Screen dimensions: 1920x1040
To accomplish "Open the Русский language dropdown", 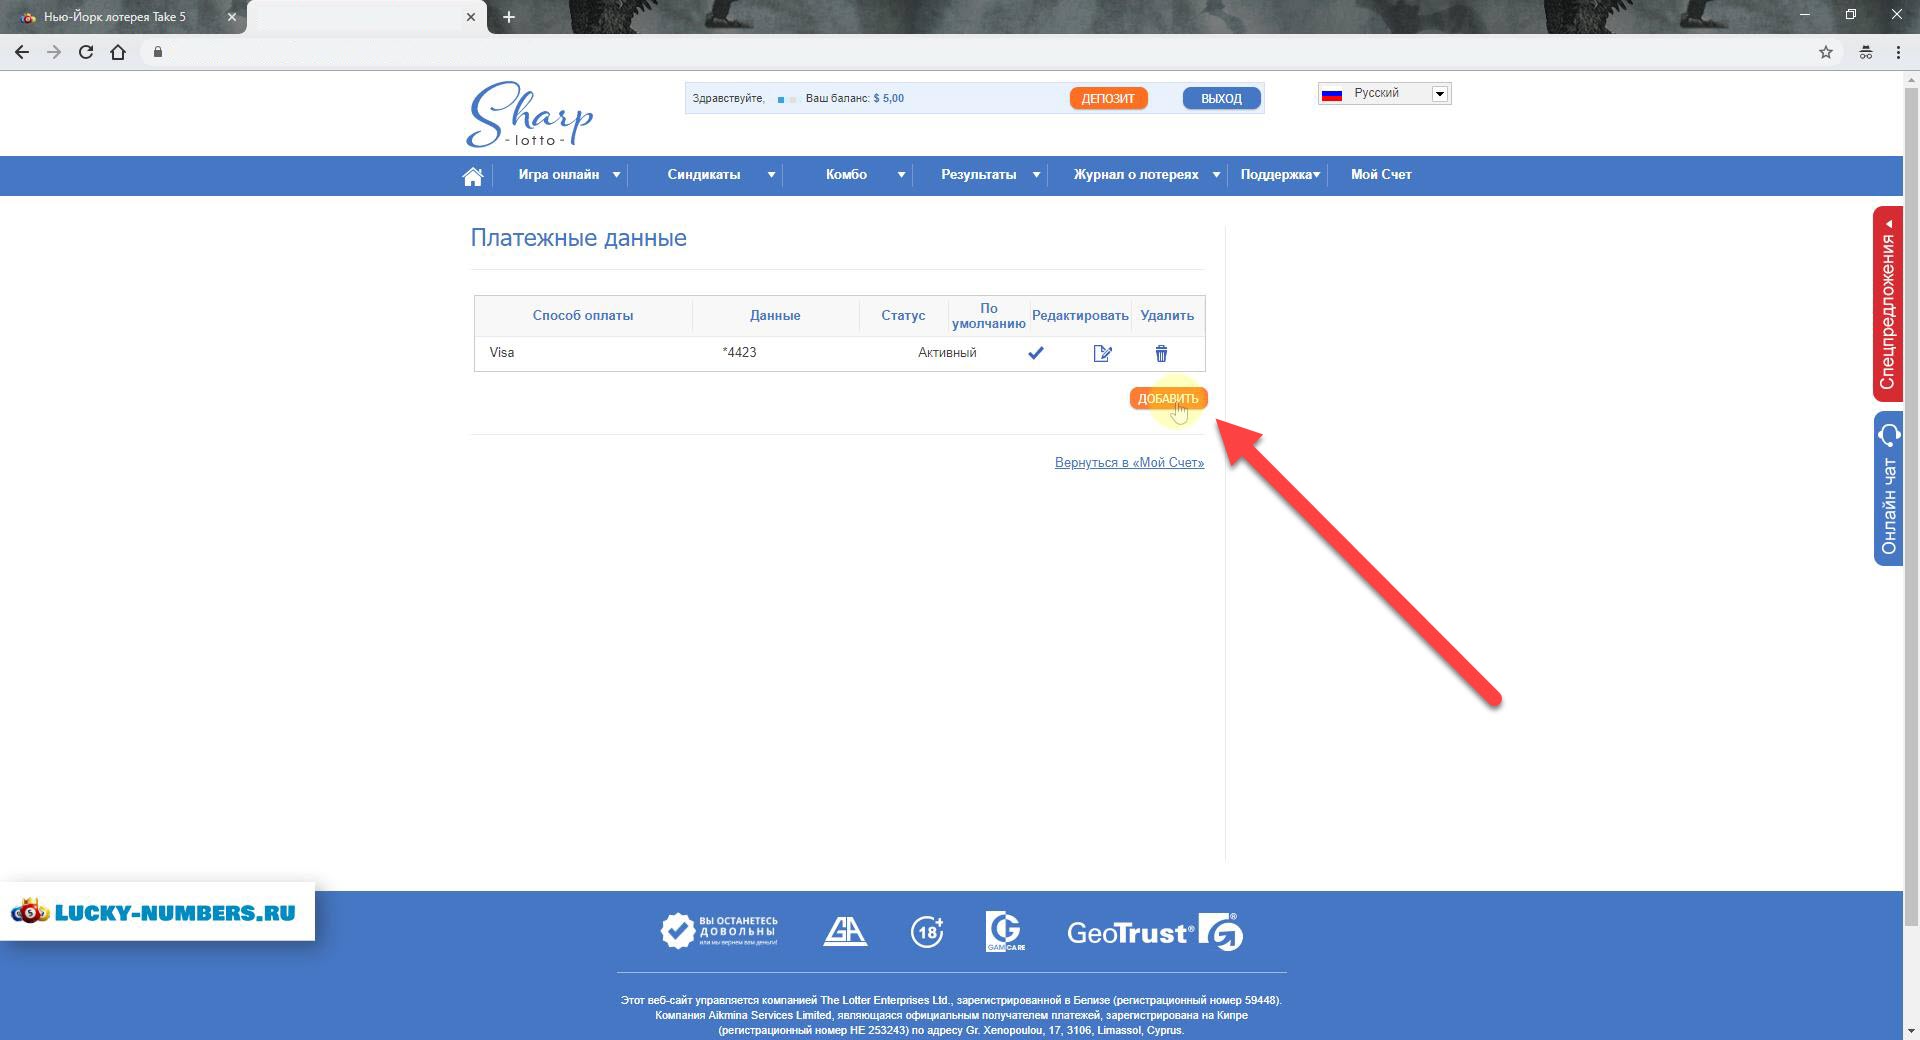I will point(1384,94).
